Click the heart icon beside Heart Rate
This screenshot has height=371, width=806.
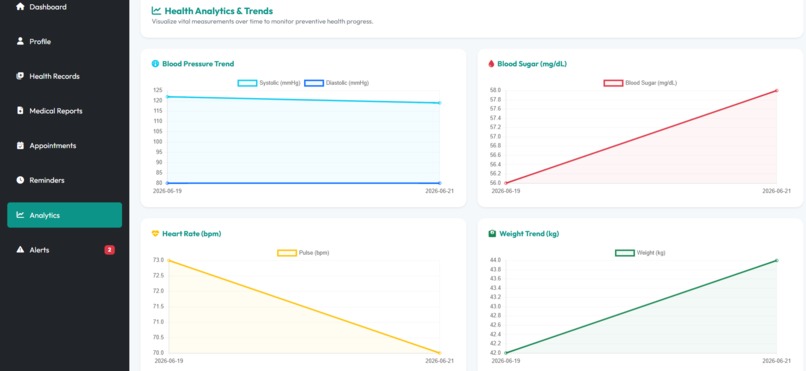[x=155, y=233]
